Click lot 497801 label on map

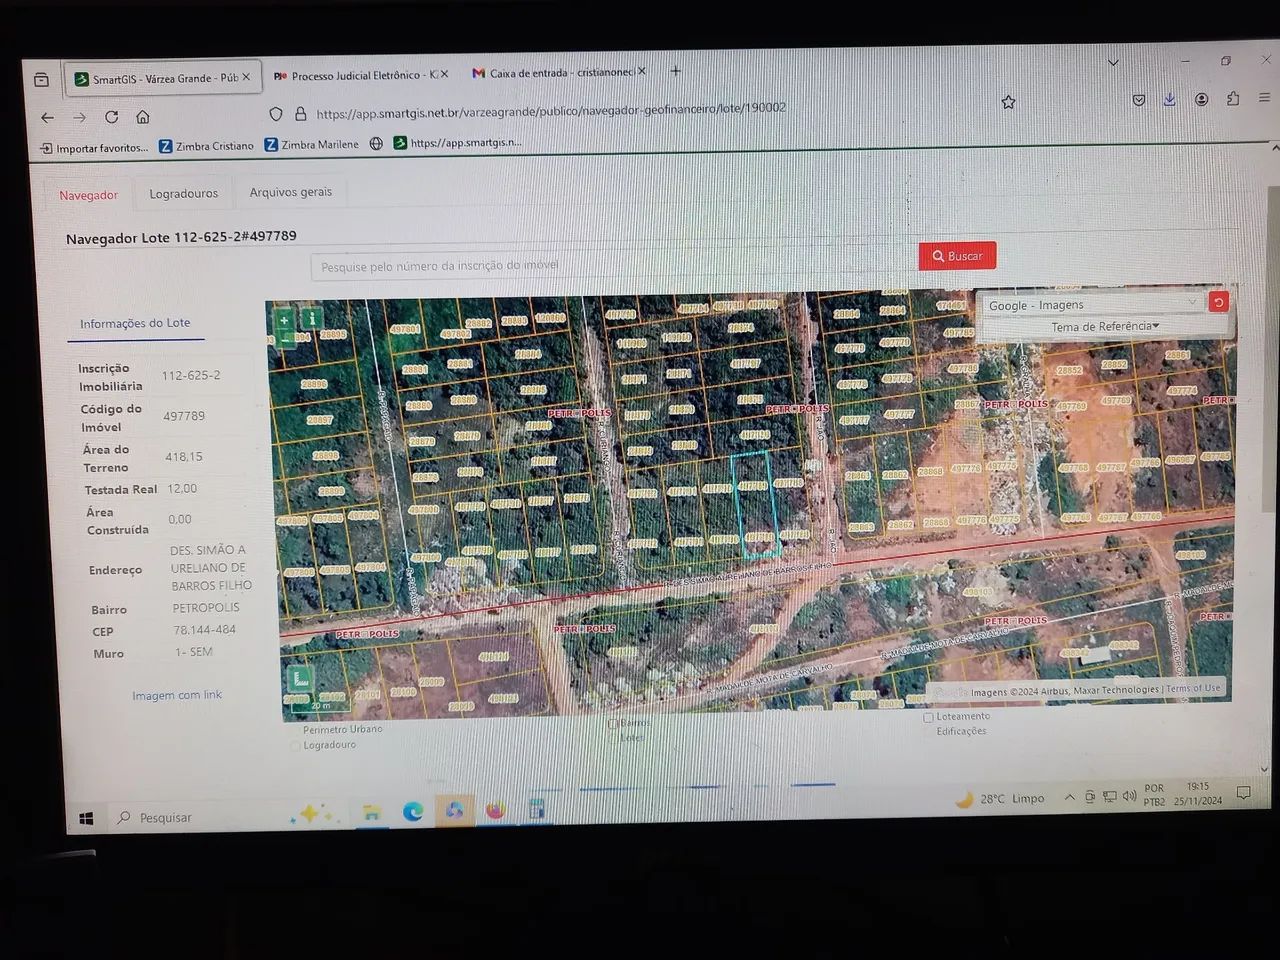[x=406, y=329]
